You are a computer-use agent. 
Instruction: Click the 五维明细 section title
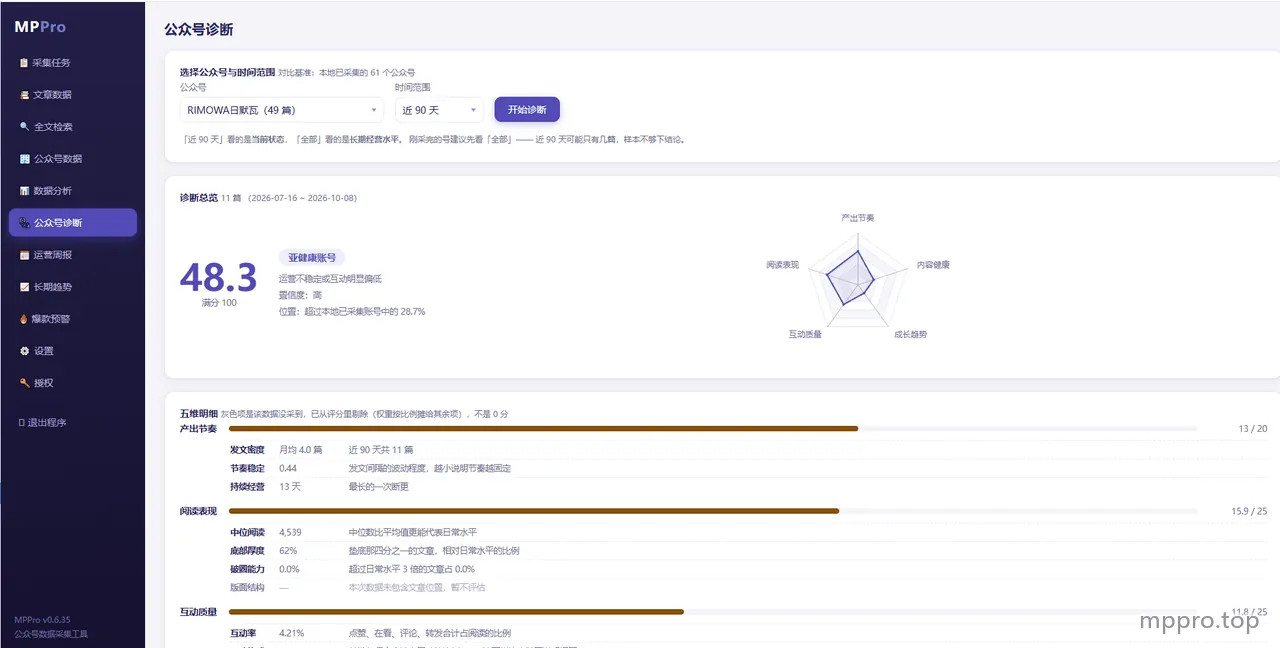pyautogui.click(x=198, y=413)
